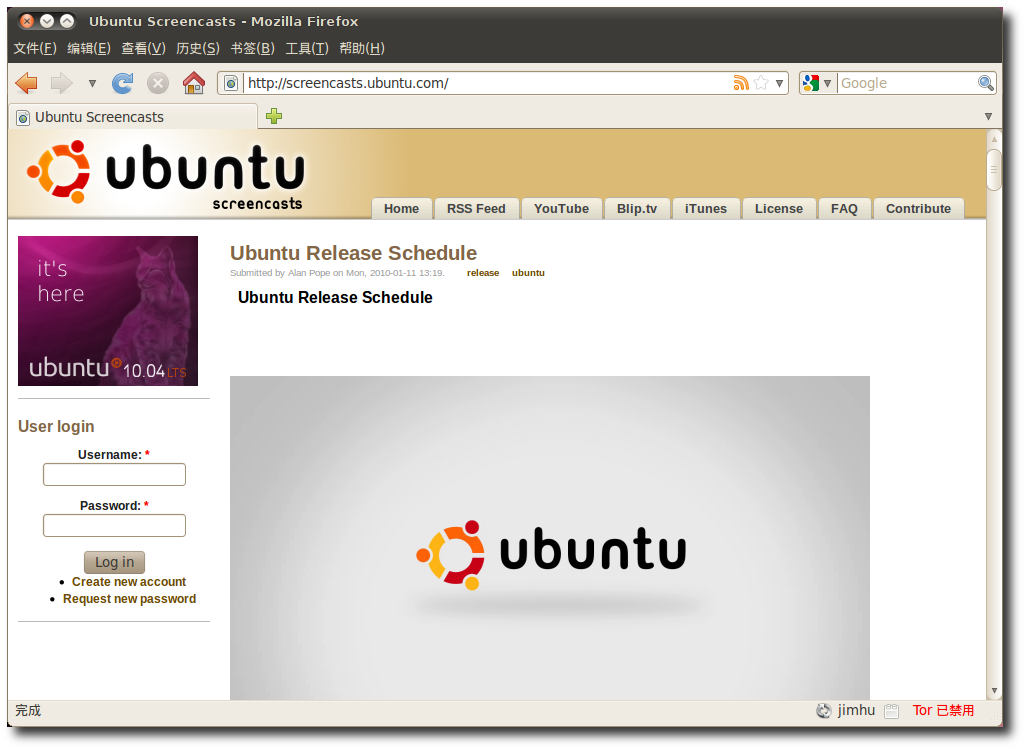Follow the Request new password link

click(x=130, y=599)
